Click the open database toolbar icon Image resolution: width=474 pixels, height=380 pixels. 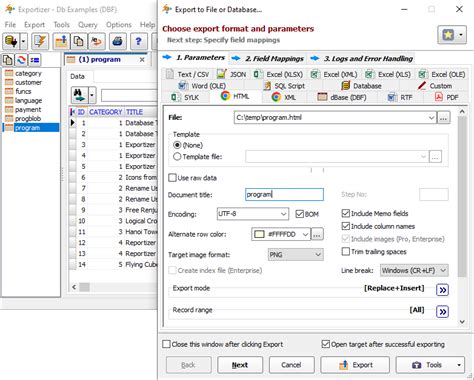point(11,41)
